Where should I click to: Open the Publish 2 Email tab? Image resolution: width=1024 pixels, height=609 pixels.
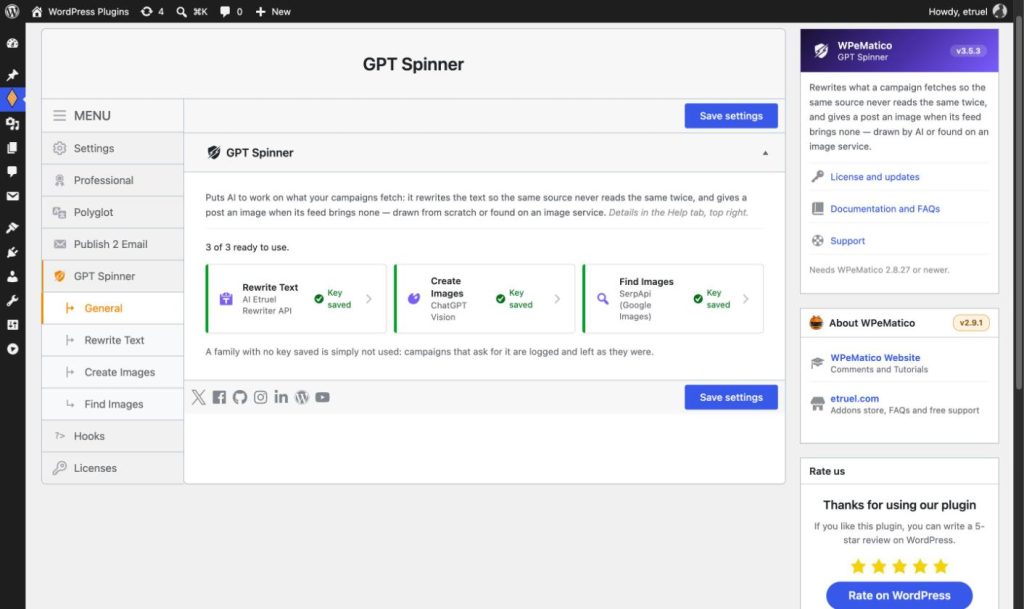[x=112, y=244]
